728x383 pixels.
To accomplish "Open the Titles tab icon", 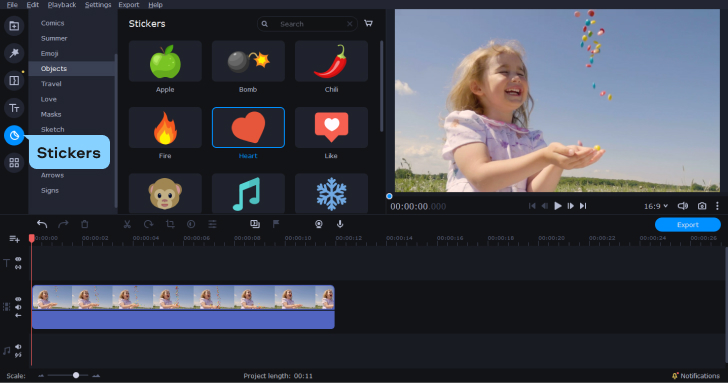I will tap(14, 108).
